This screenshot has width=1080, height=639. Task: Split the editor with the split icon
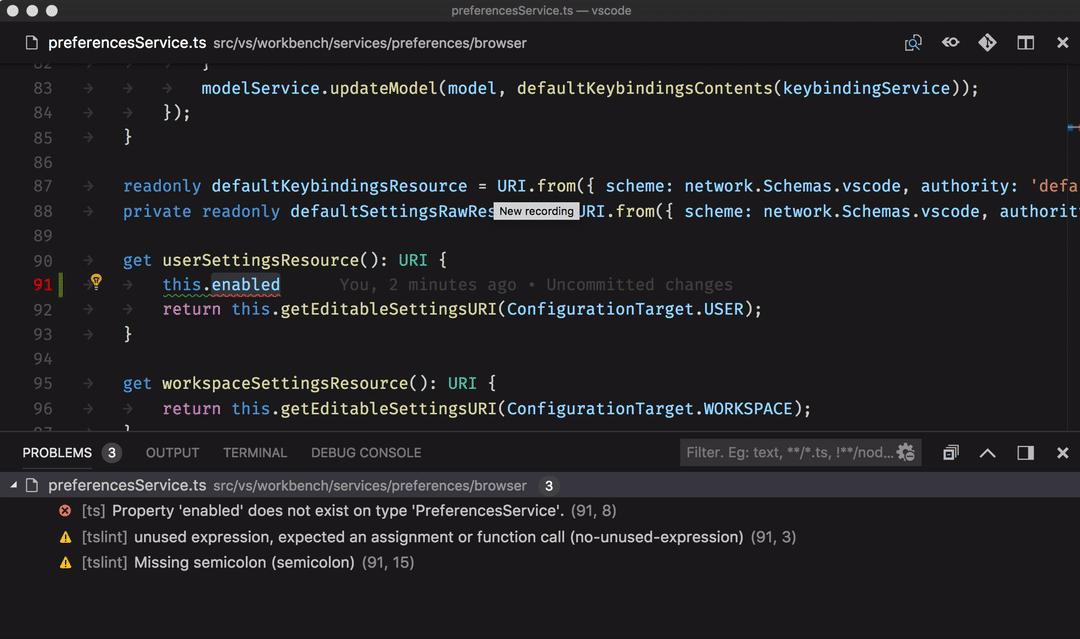point(1024,43)
